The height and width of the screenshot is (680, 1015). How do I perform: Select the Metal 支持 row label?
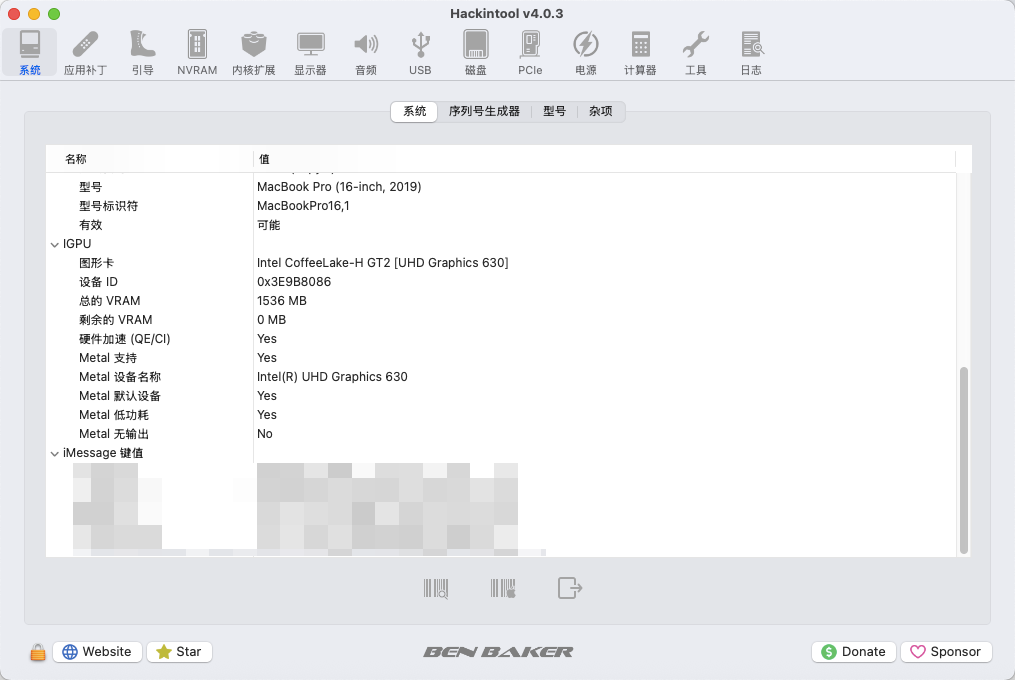108,358
